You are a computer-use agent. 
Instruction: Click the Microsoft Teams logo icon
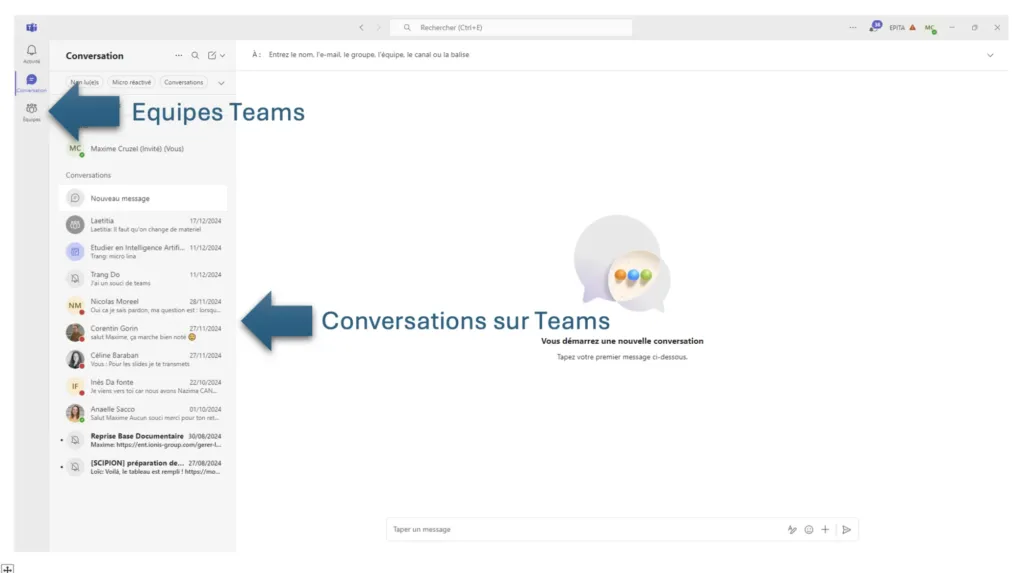pyautogui.click(x=31, y=27)
